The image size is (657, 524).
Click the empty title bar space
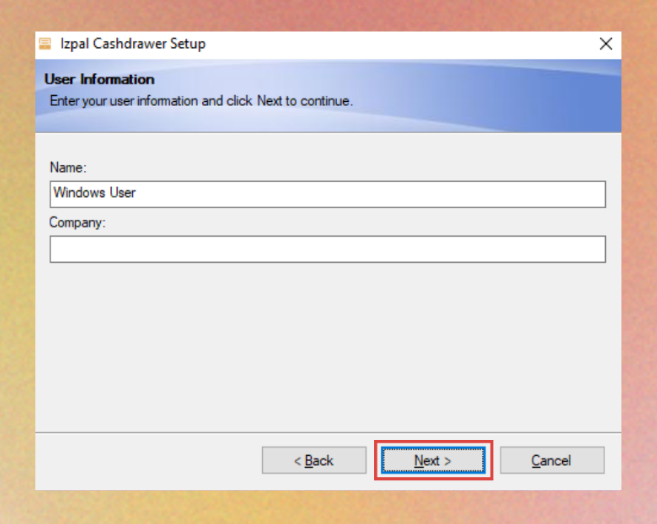click(400, 44)
